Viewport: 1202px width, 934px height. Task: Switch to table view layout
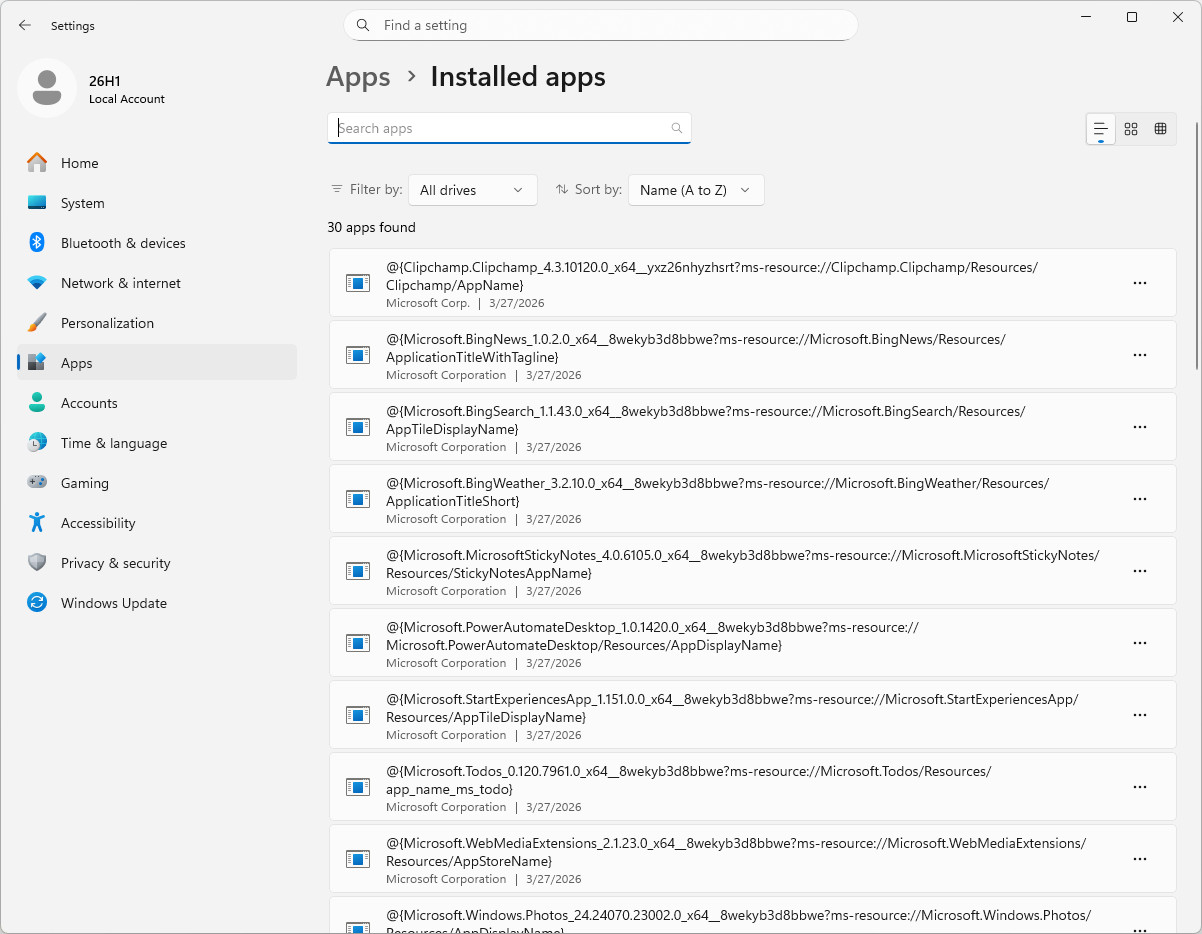pos(1160,129)
